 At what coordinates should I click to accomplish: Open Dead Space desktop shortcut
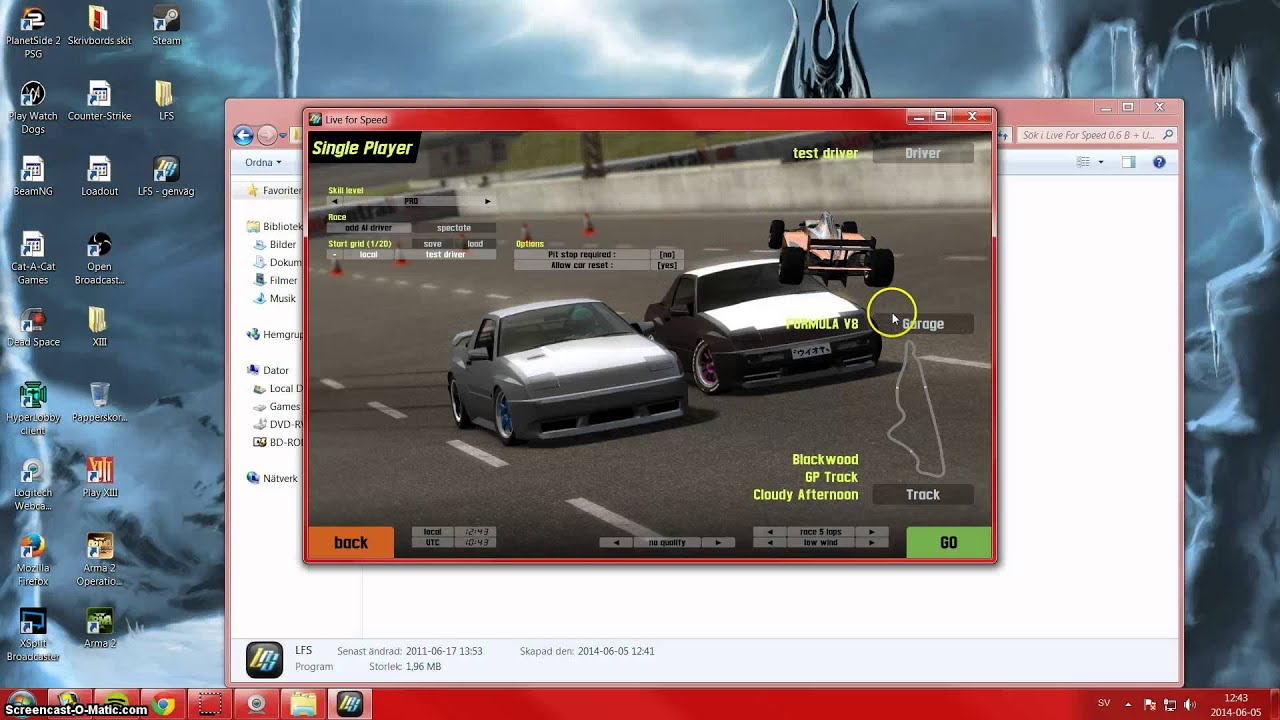[x=33, y=327]
